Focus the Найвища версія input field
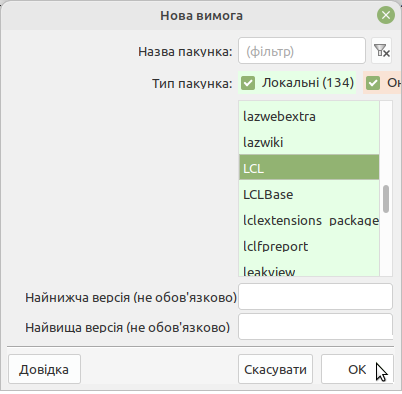This screenshot has height=394, width=402. point(315,327)
